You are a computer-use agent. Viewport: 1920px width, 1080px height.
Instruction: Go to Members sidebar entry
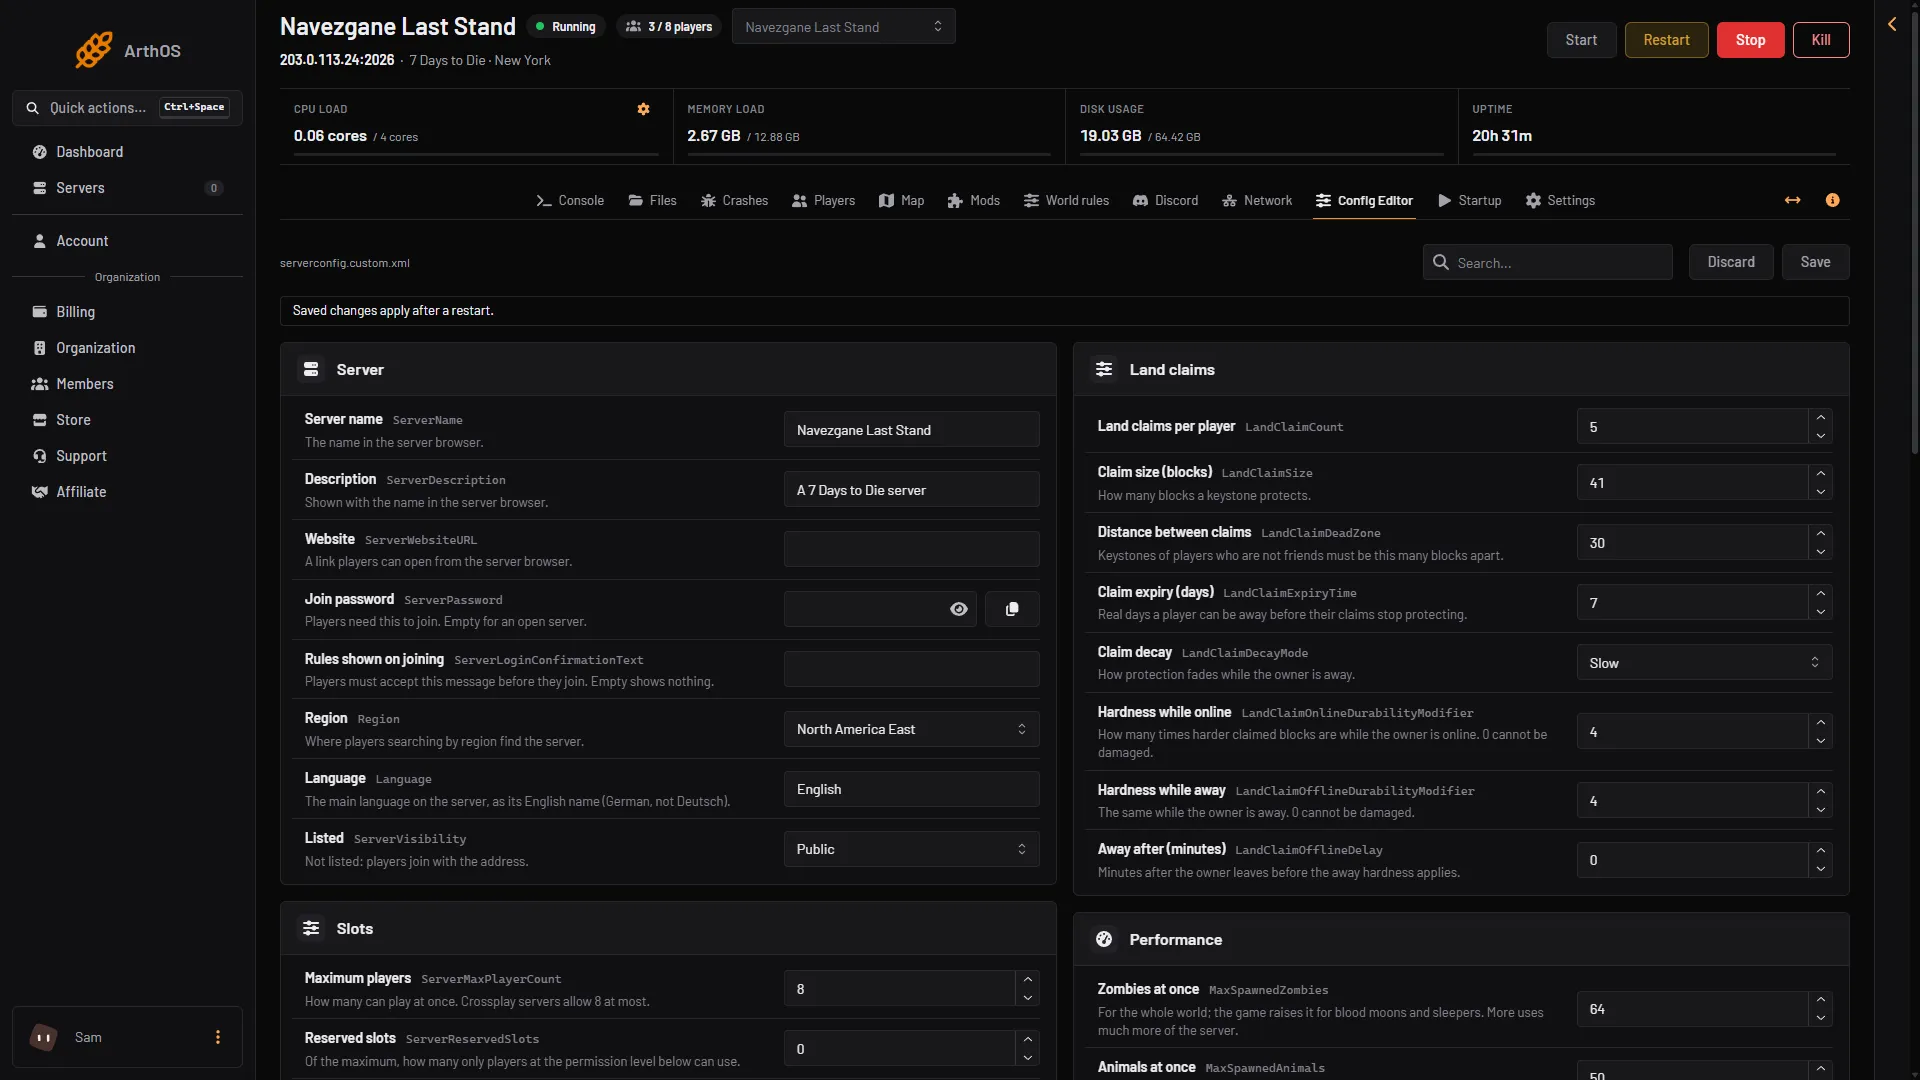coord(127,384)
